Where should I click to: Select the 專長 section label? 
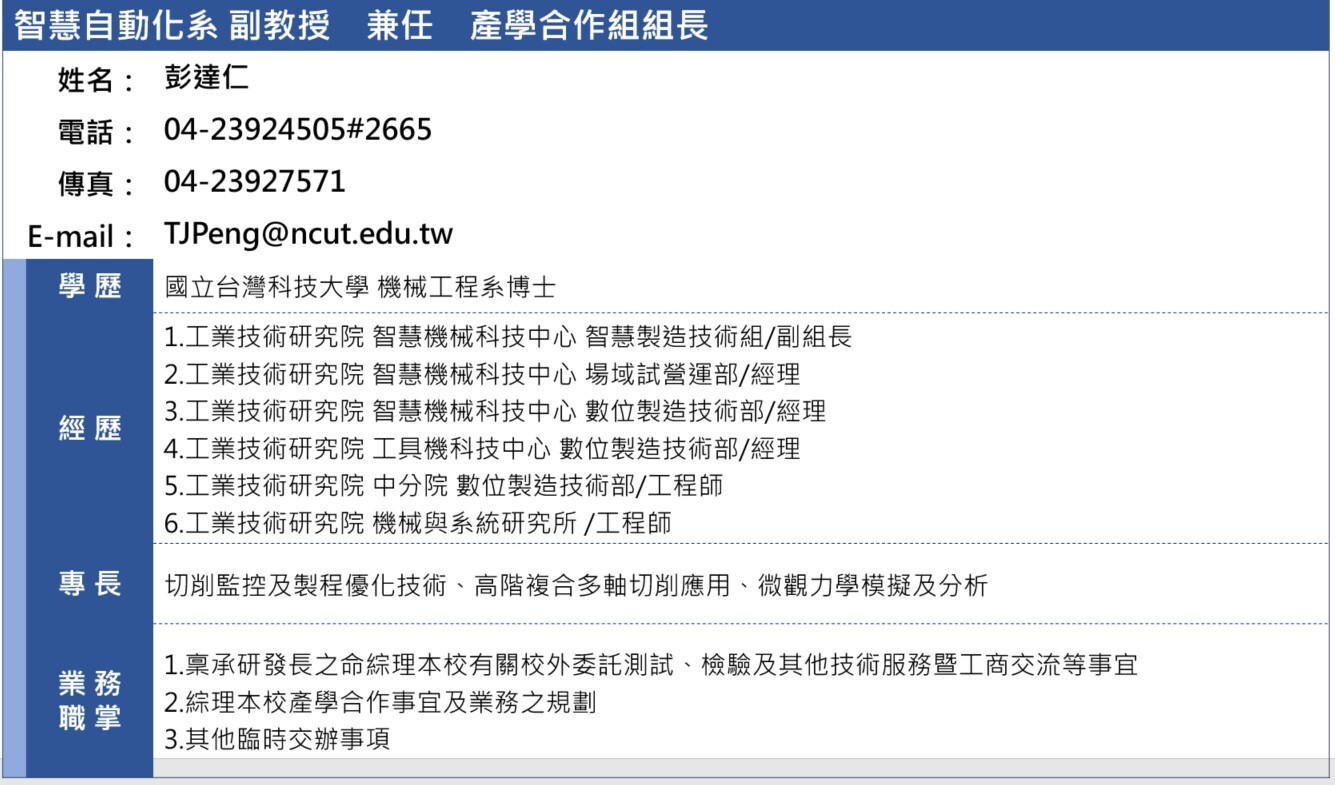tap(89, 584)
